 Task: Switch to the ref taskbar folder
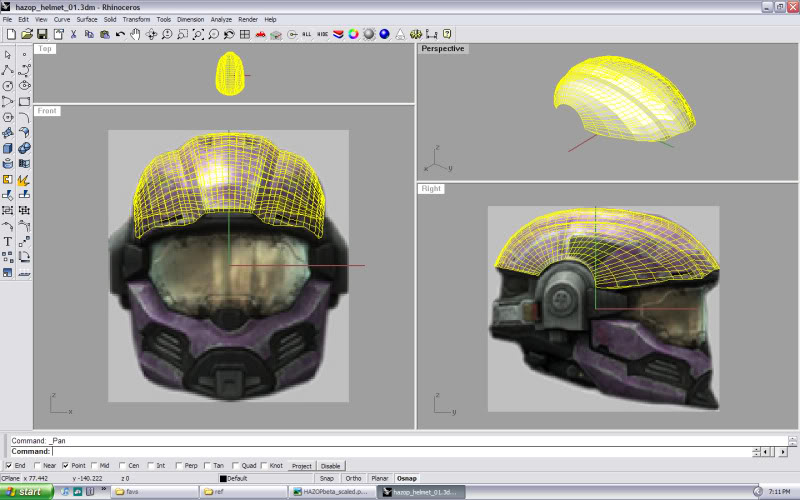tap(244, 492)
